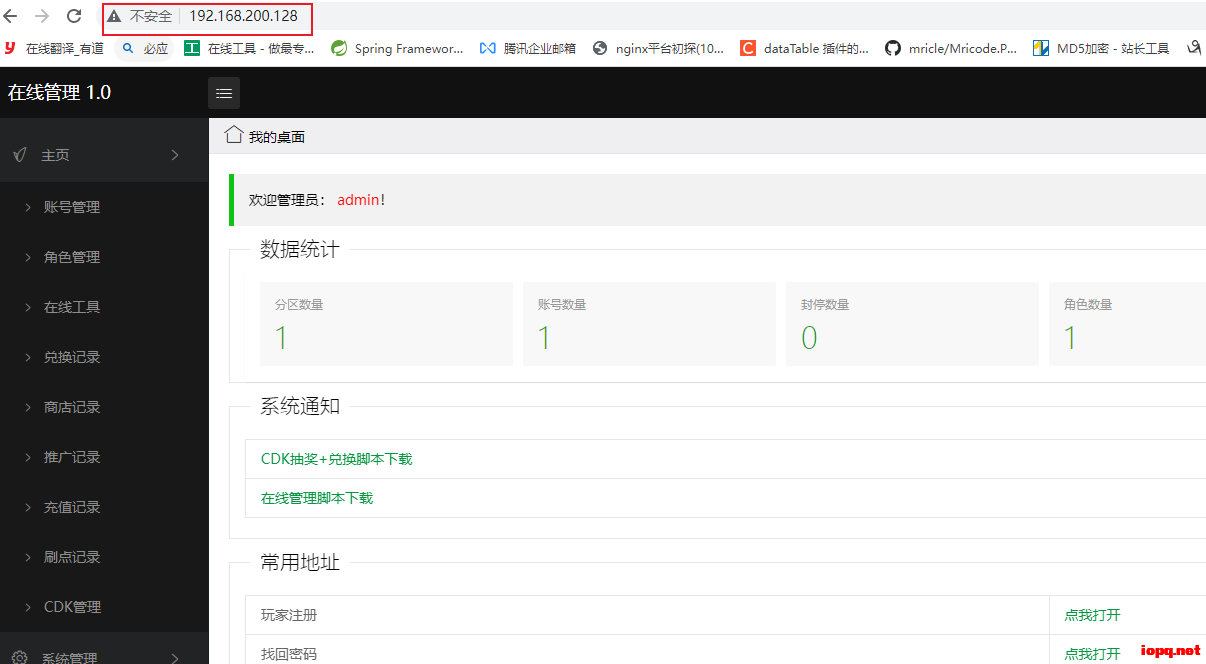1206x664 pixels.
Task: Open the 在线管理脚本下载 link
Action: [317, 498]
